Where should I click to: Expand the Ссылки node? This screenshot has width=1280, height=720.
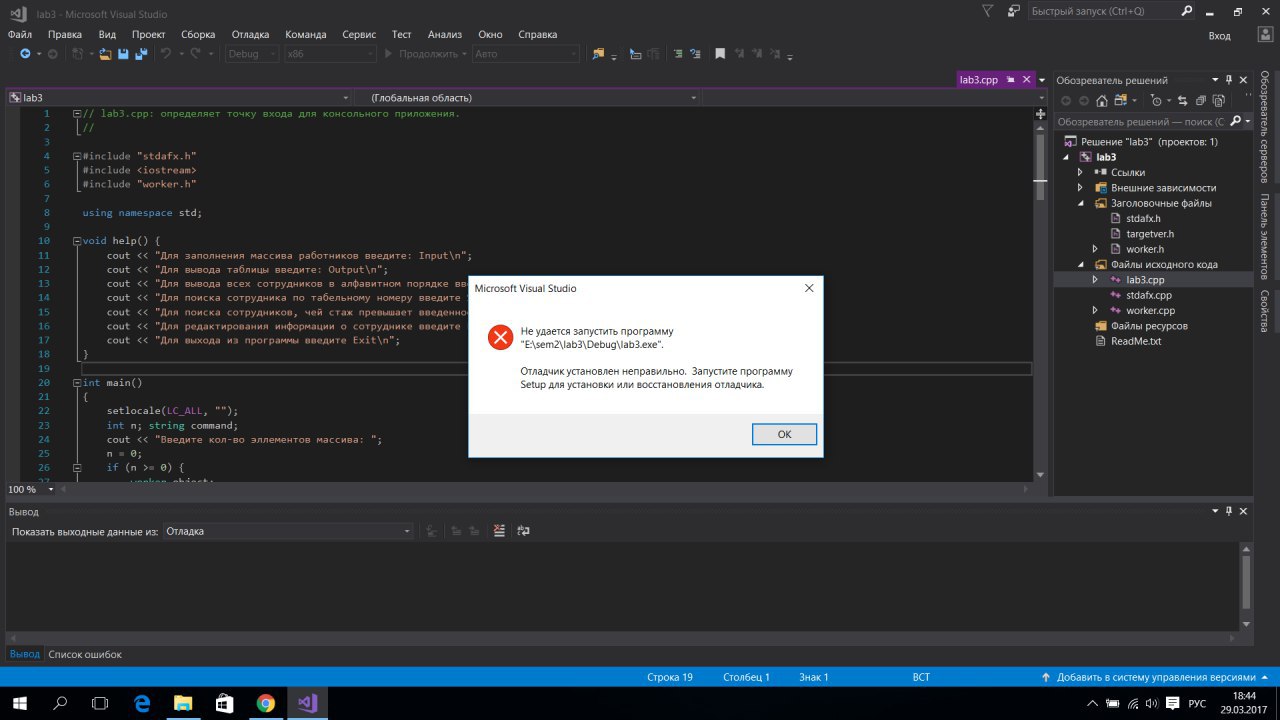(1080, 172)
